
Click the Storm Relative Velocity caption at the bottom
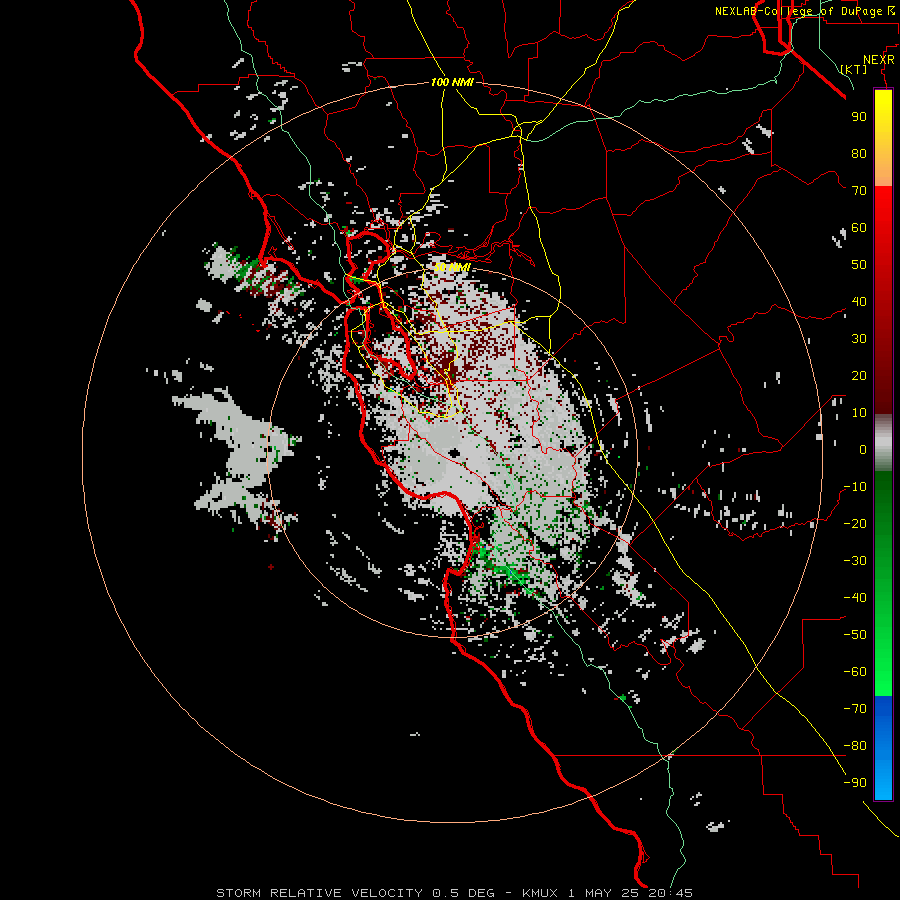coord(454,893)
